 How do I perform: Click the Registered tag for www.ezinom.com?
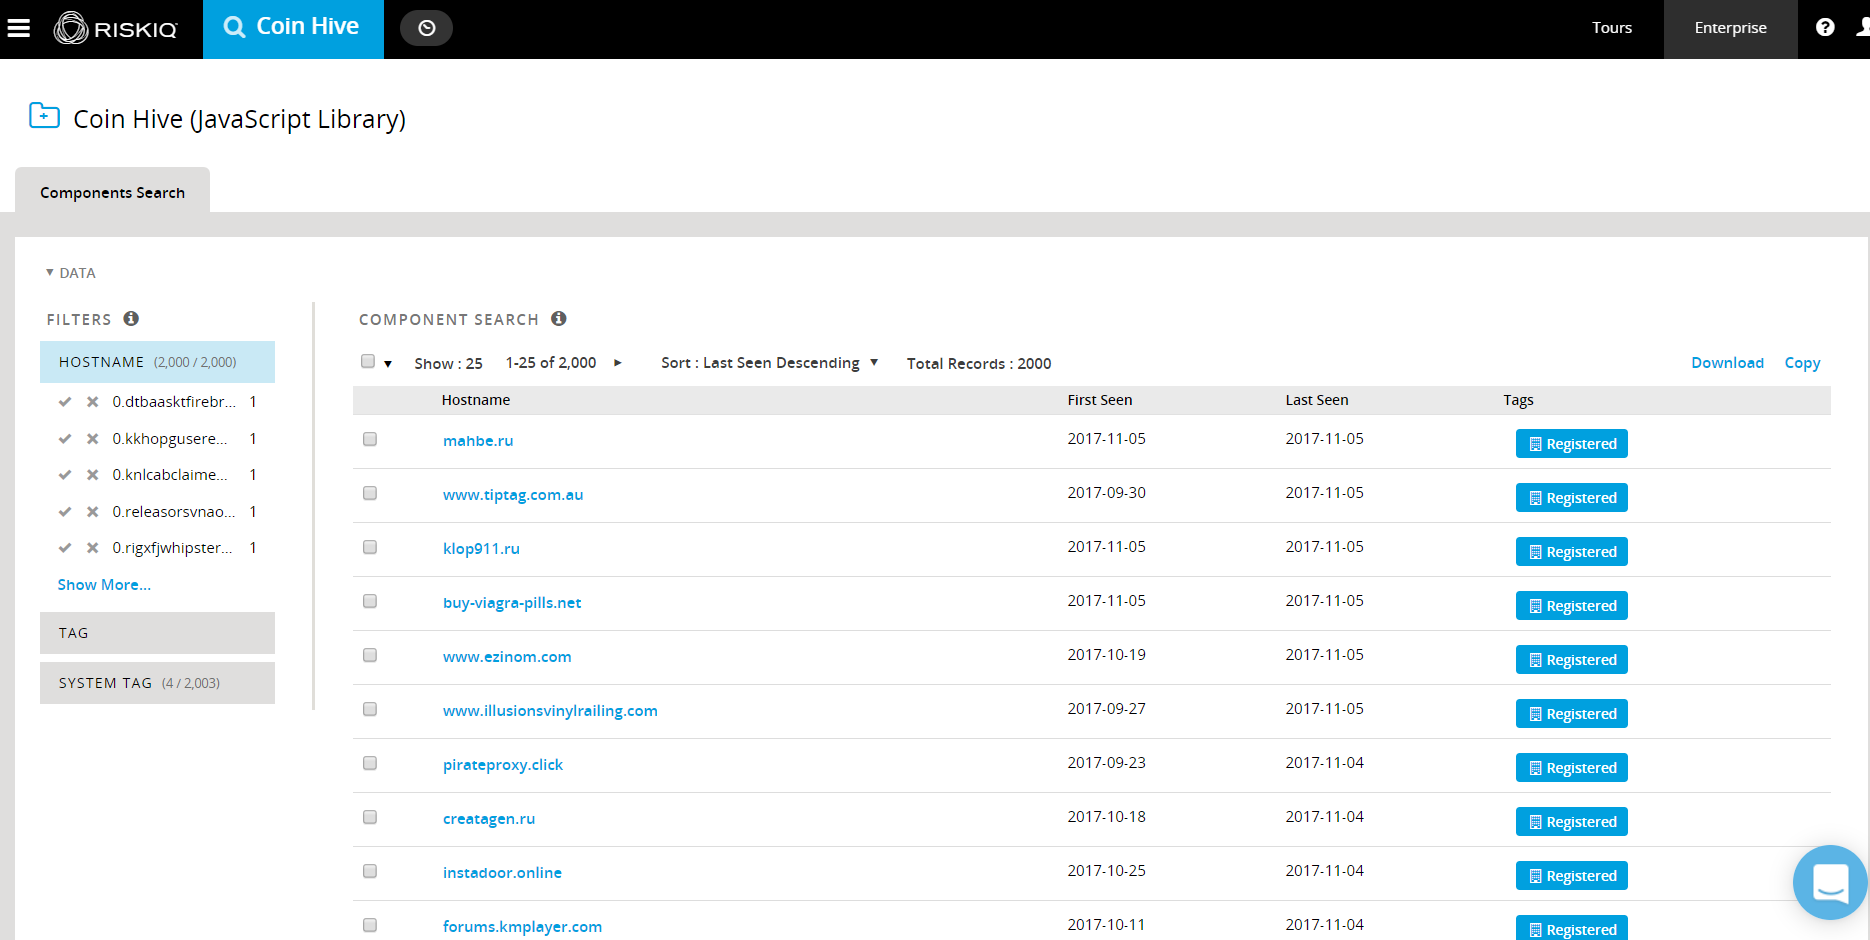click(1571, 660)
